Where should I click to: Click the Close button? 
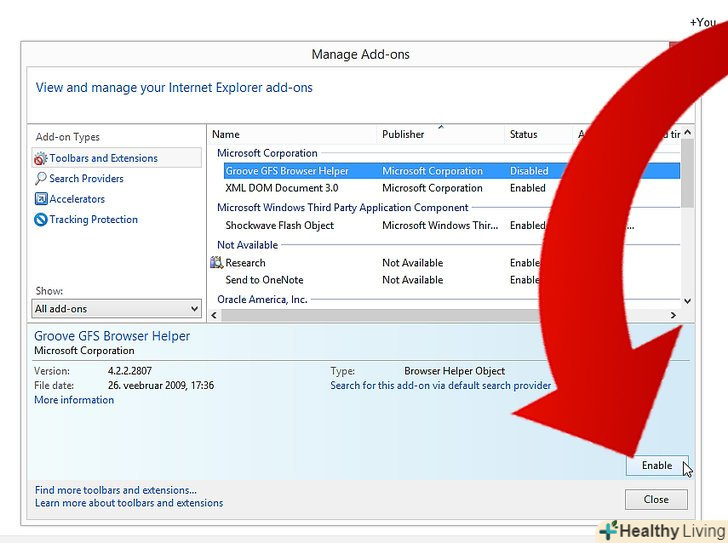pos(656,499)
